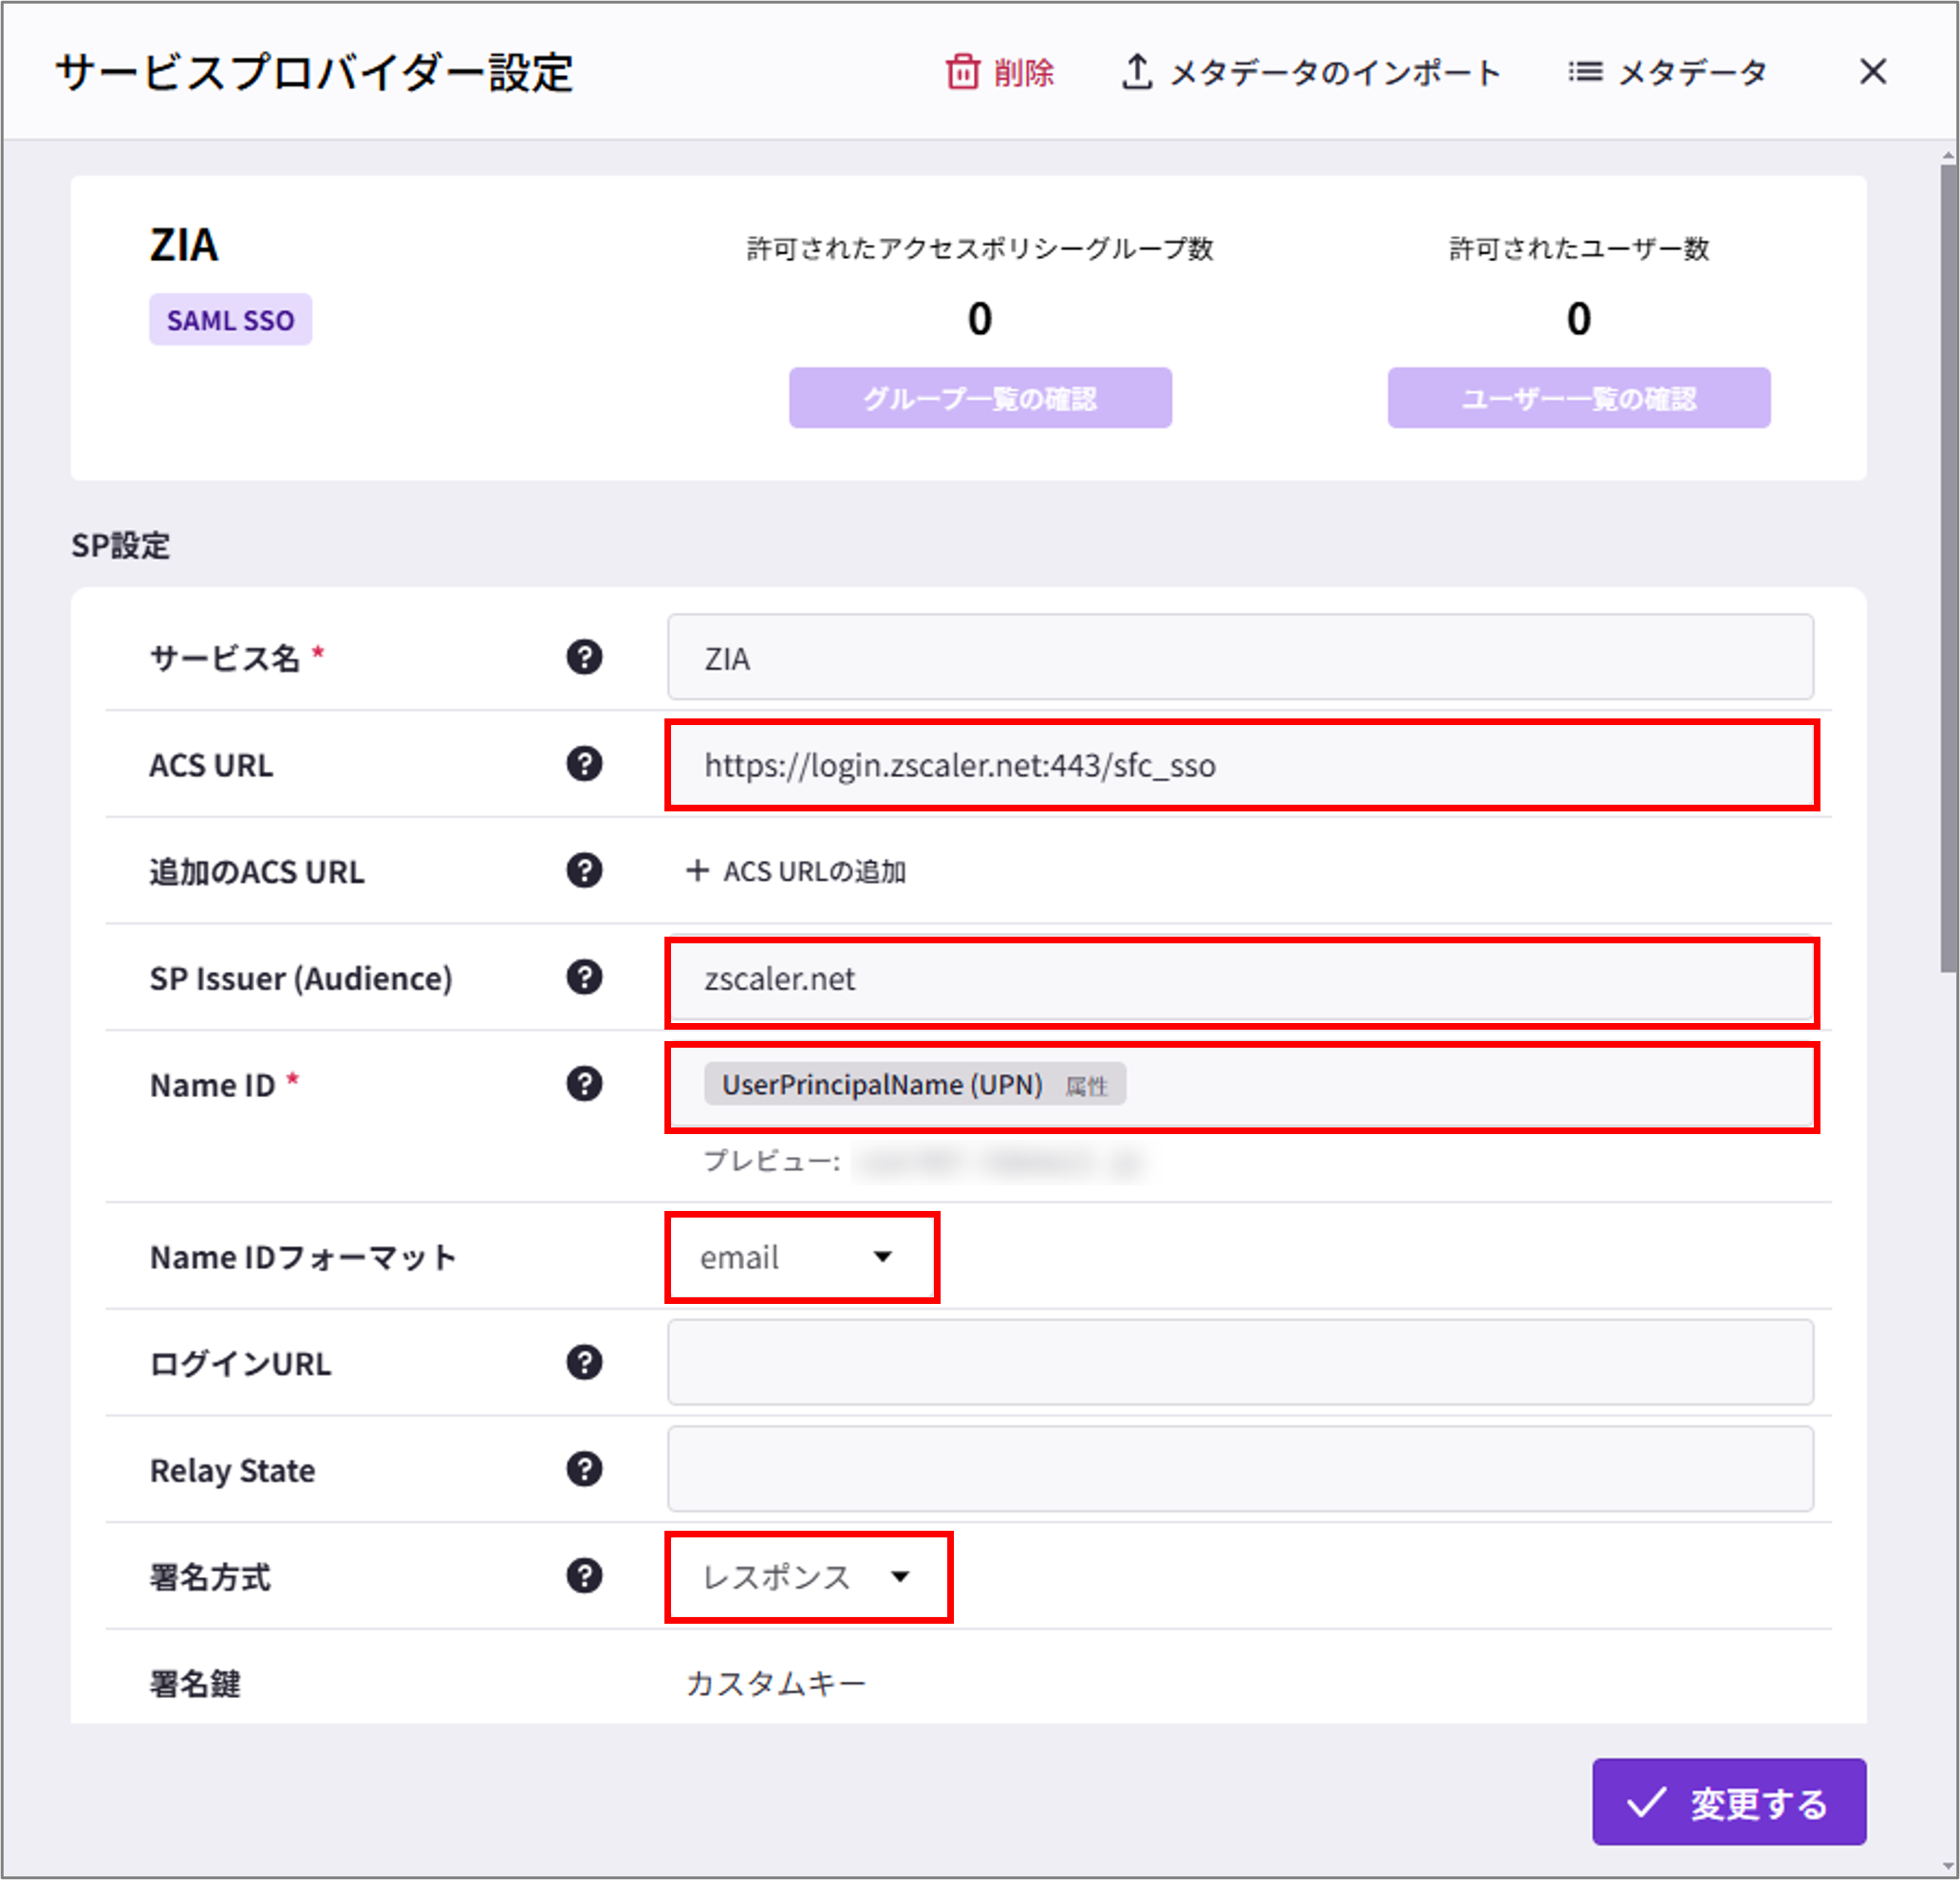Click the checkmark on 変更する button
The width and height of the screenshot is (1960, 1880).
pos(1645,1802)
